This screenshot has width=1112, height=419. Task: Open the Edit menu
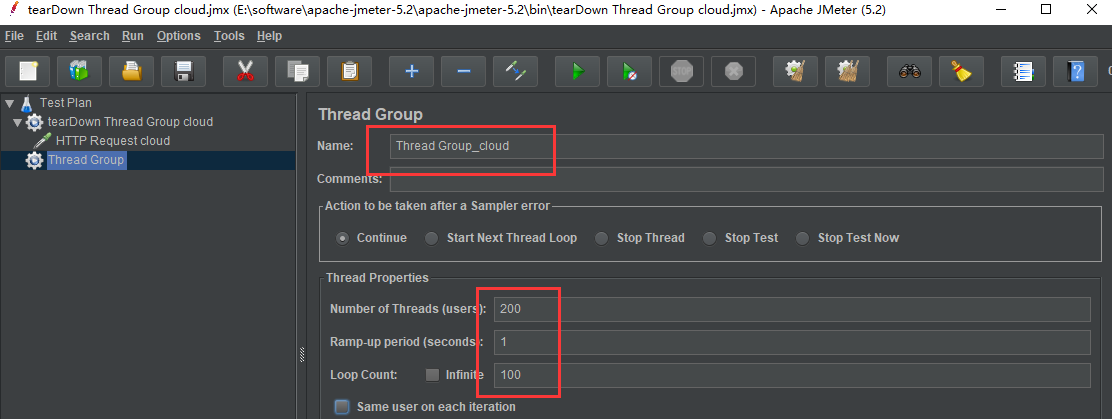pos(47,36)
